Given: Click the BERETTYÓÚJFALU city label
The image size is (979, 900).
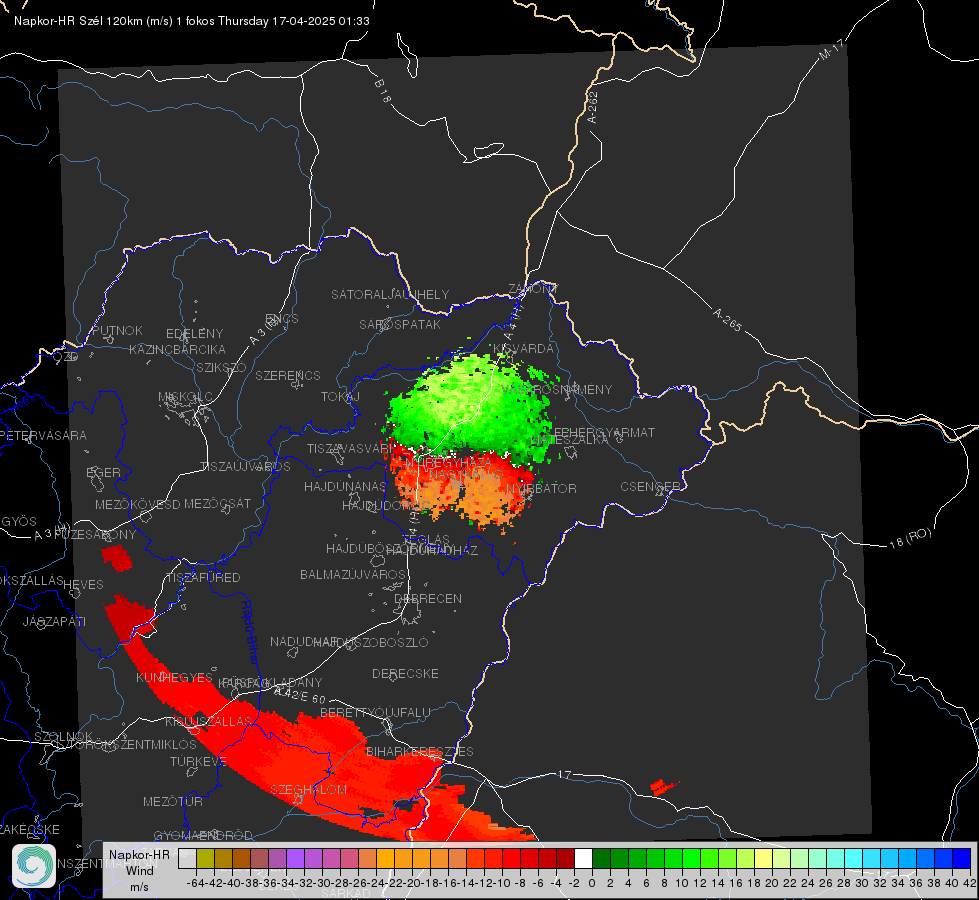Looking at the screenshot, I should pos(375,712).
